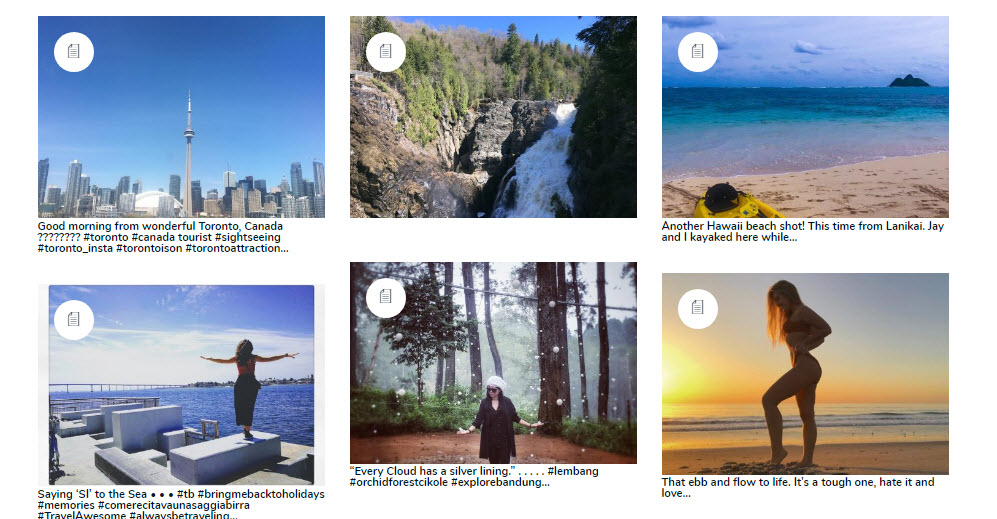The height and width of the screenshot is (519, 997).
Task: Click document icon on orchid forest photo
Action: 386,297
